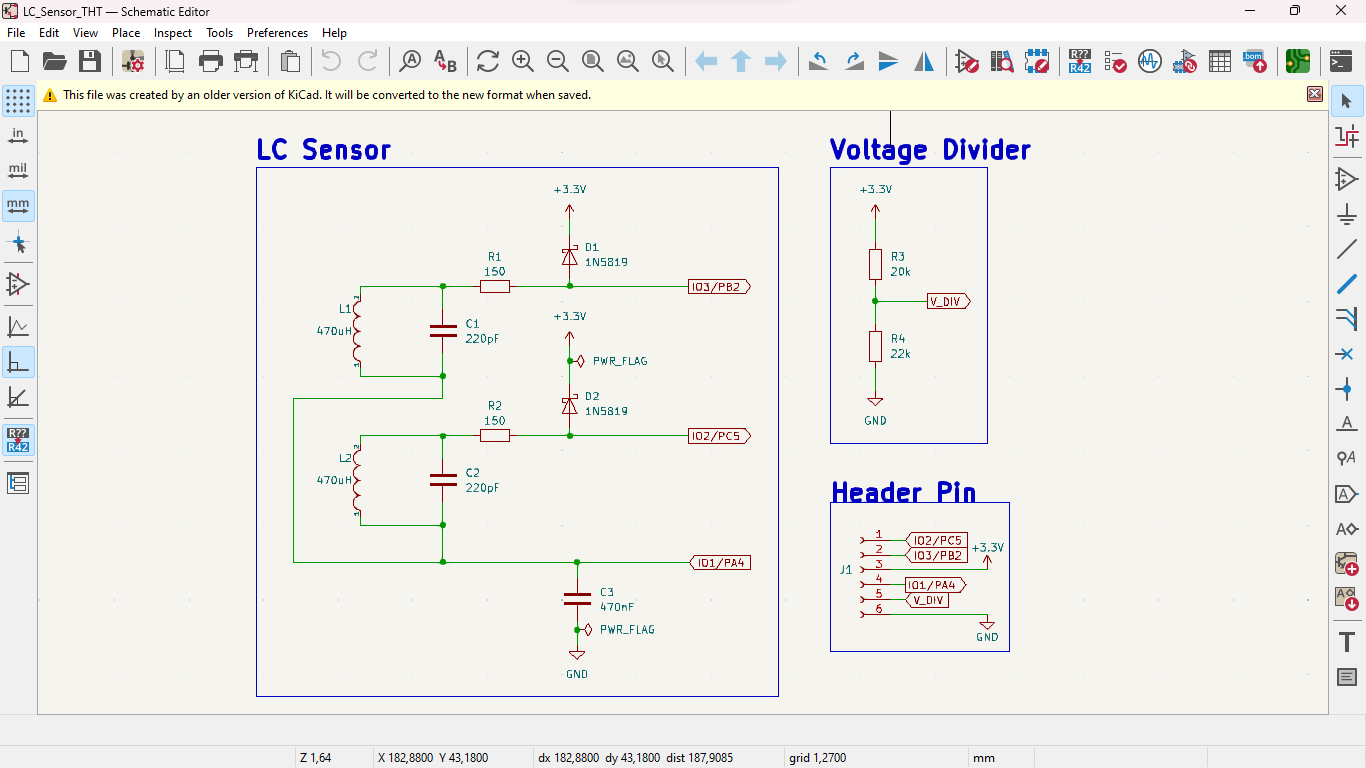Open PCB editor from toolbar
1366x768 pixels.
1298,61
